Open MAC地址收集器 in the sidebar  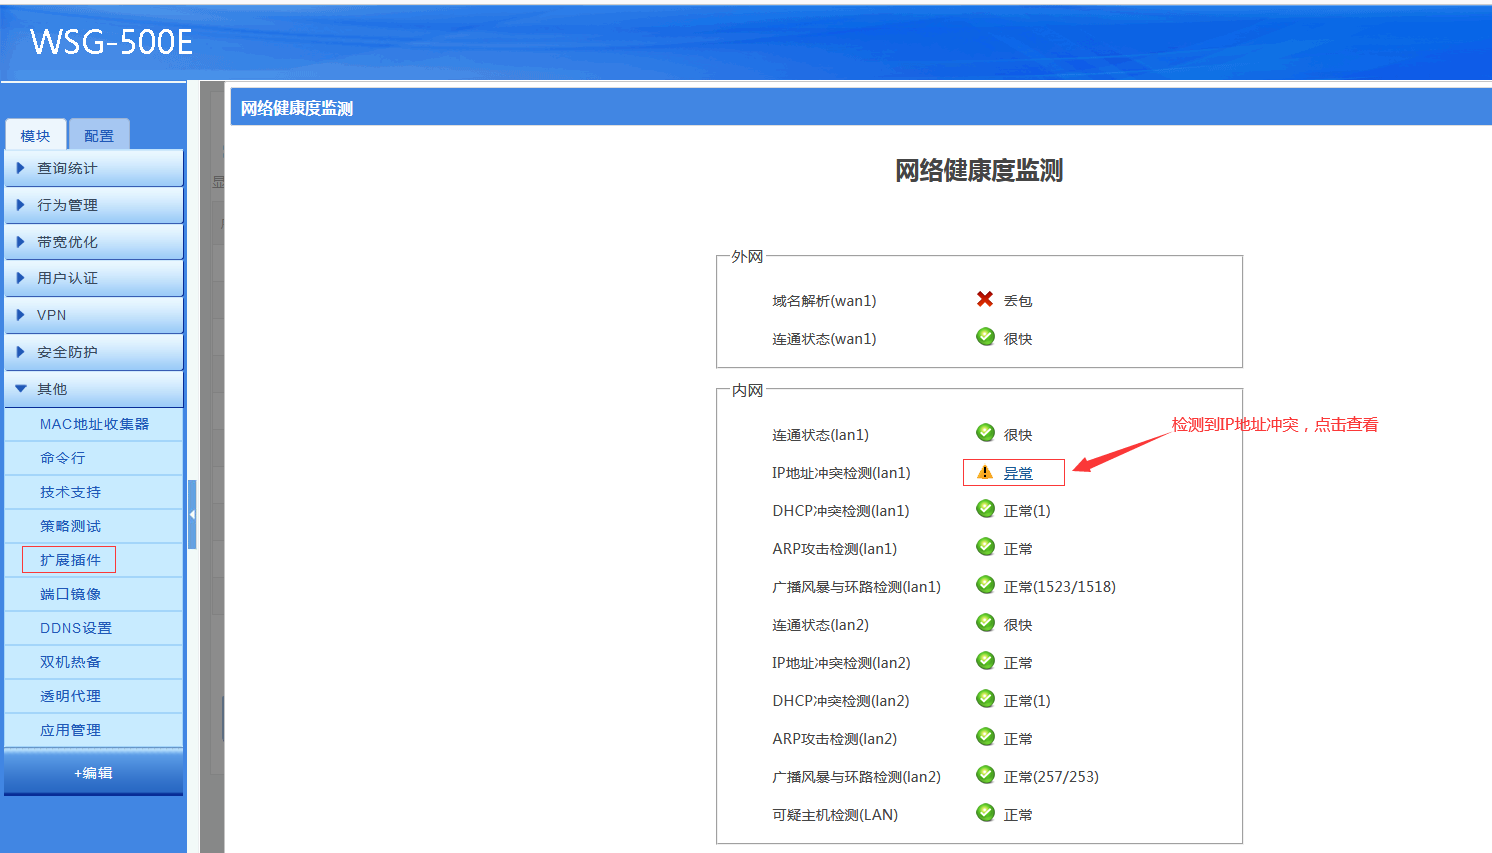[94, 424]
